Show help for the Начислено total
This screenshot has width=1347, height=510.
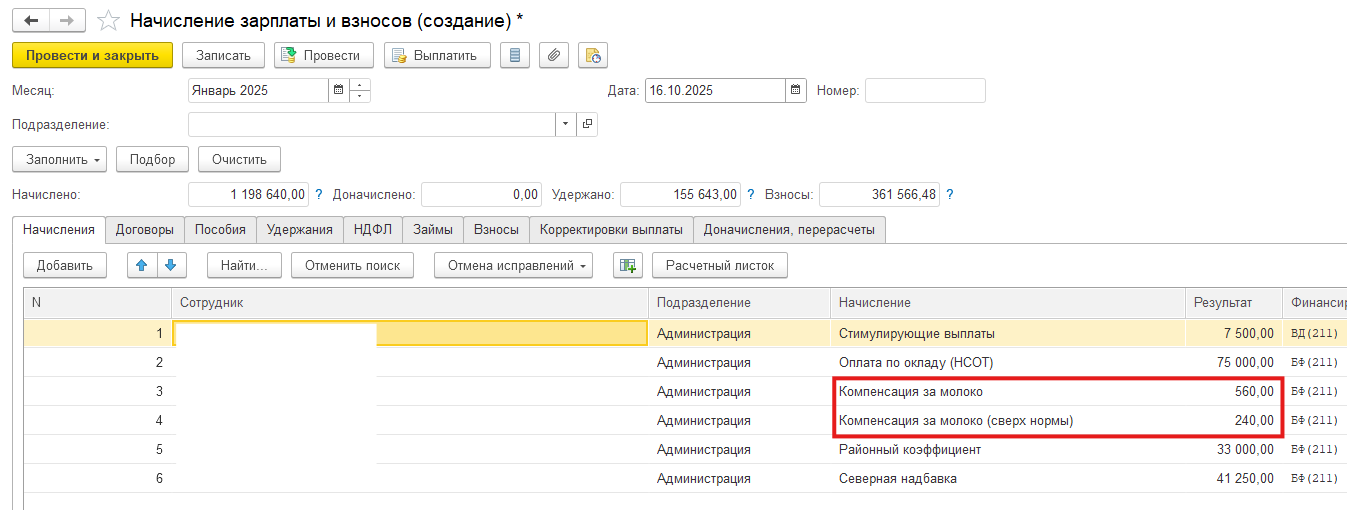[x=319, y=195]
